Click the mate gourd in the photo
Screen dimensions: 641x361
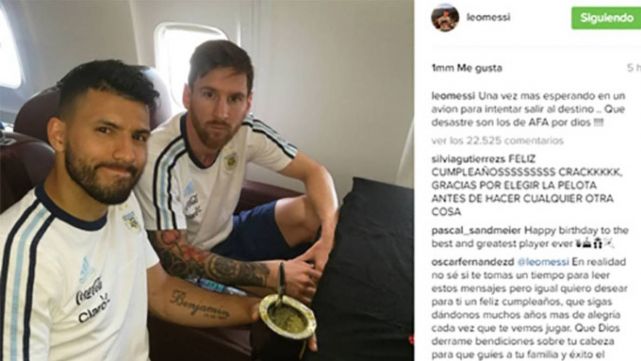click(x=287, y=319)
